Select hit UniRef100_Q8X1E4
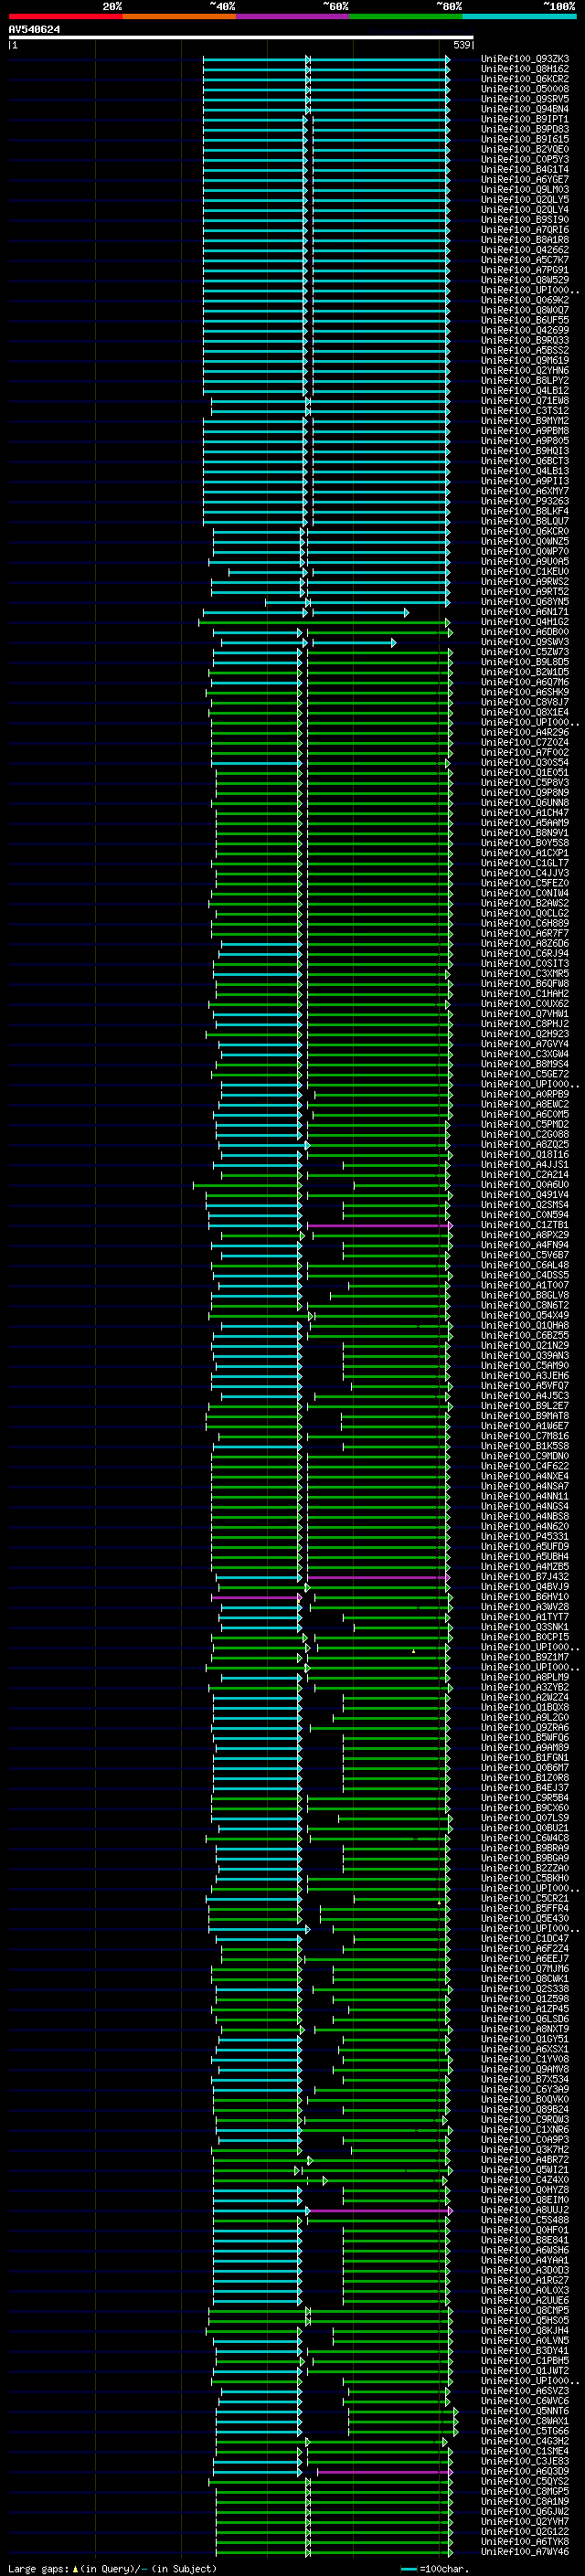The height and width of the screenshot is (2576, 585). pos(525,712)
